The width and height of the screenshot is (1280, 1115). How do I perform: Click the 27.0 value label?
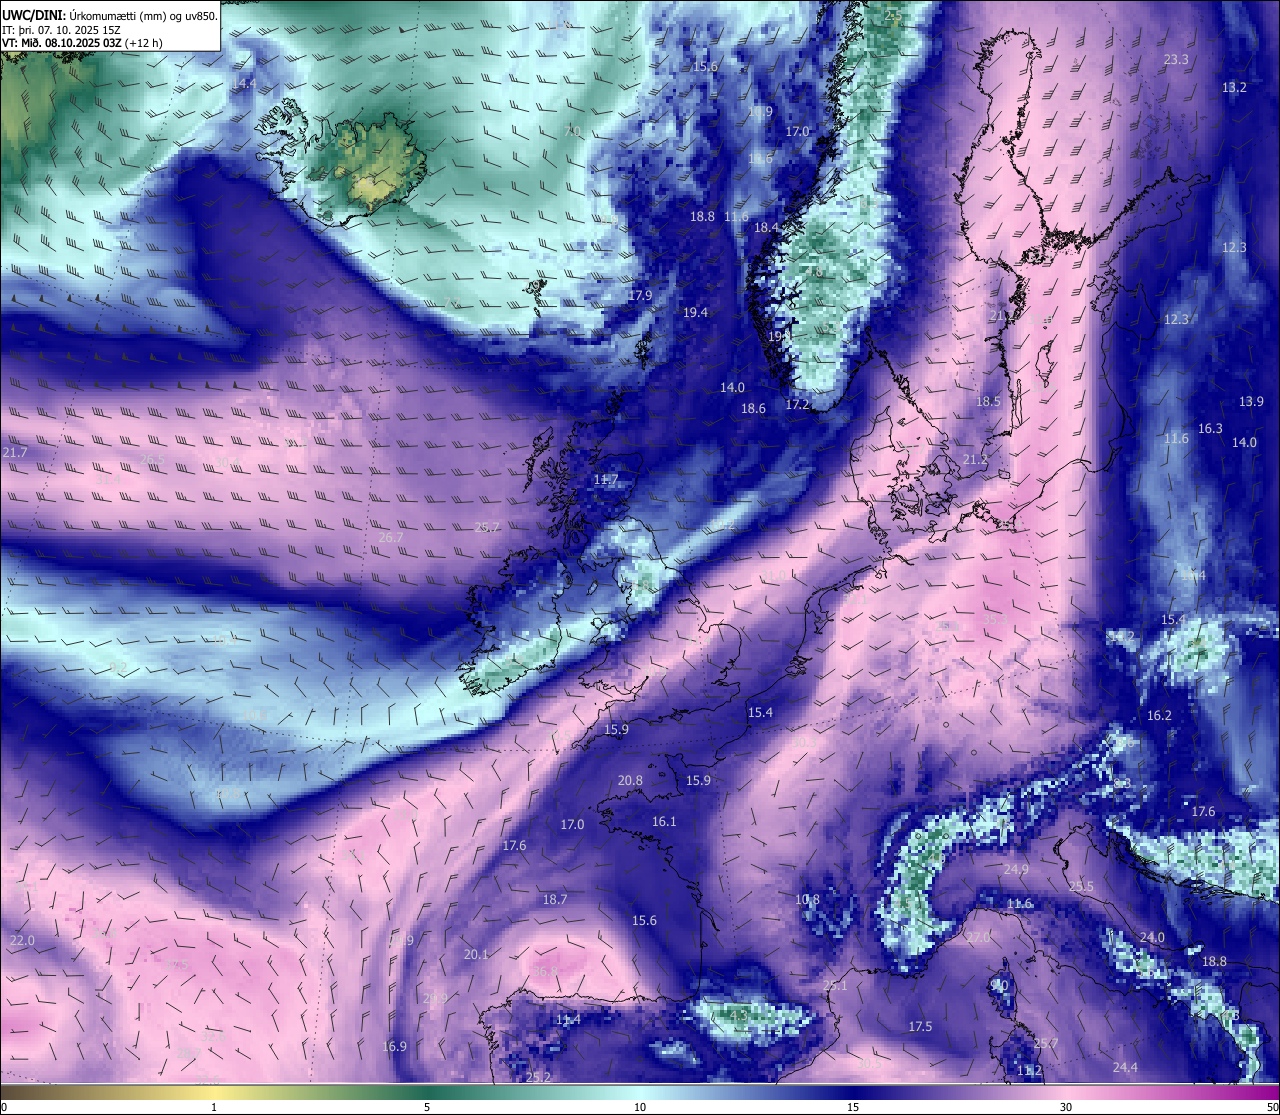click(978, 937)
